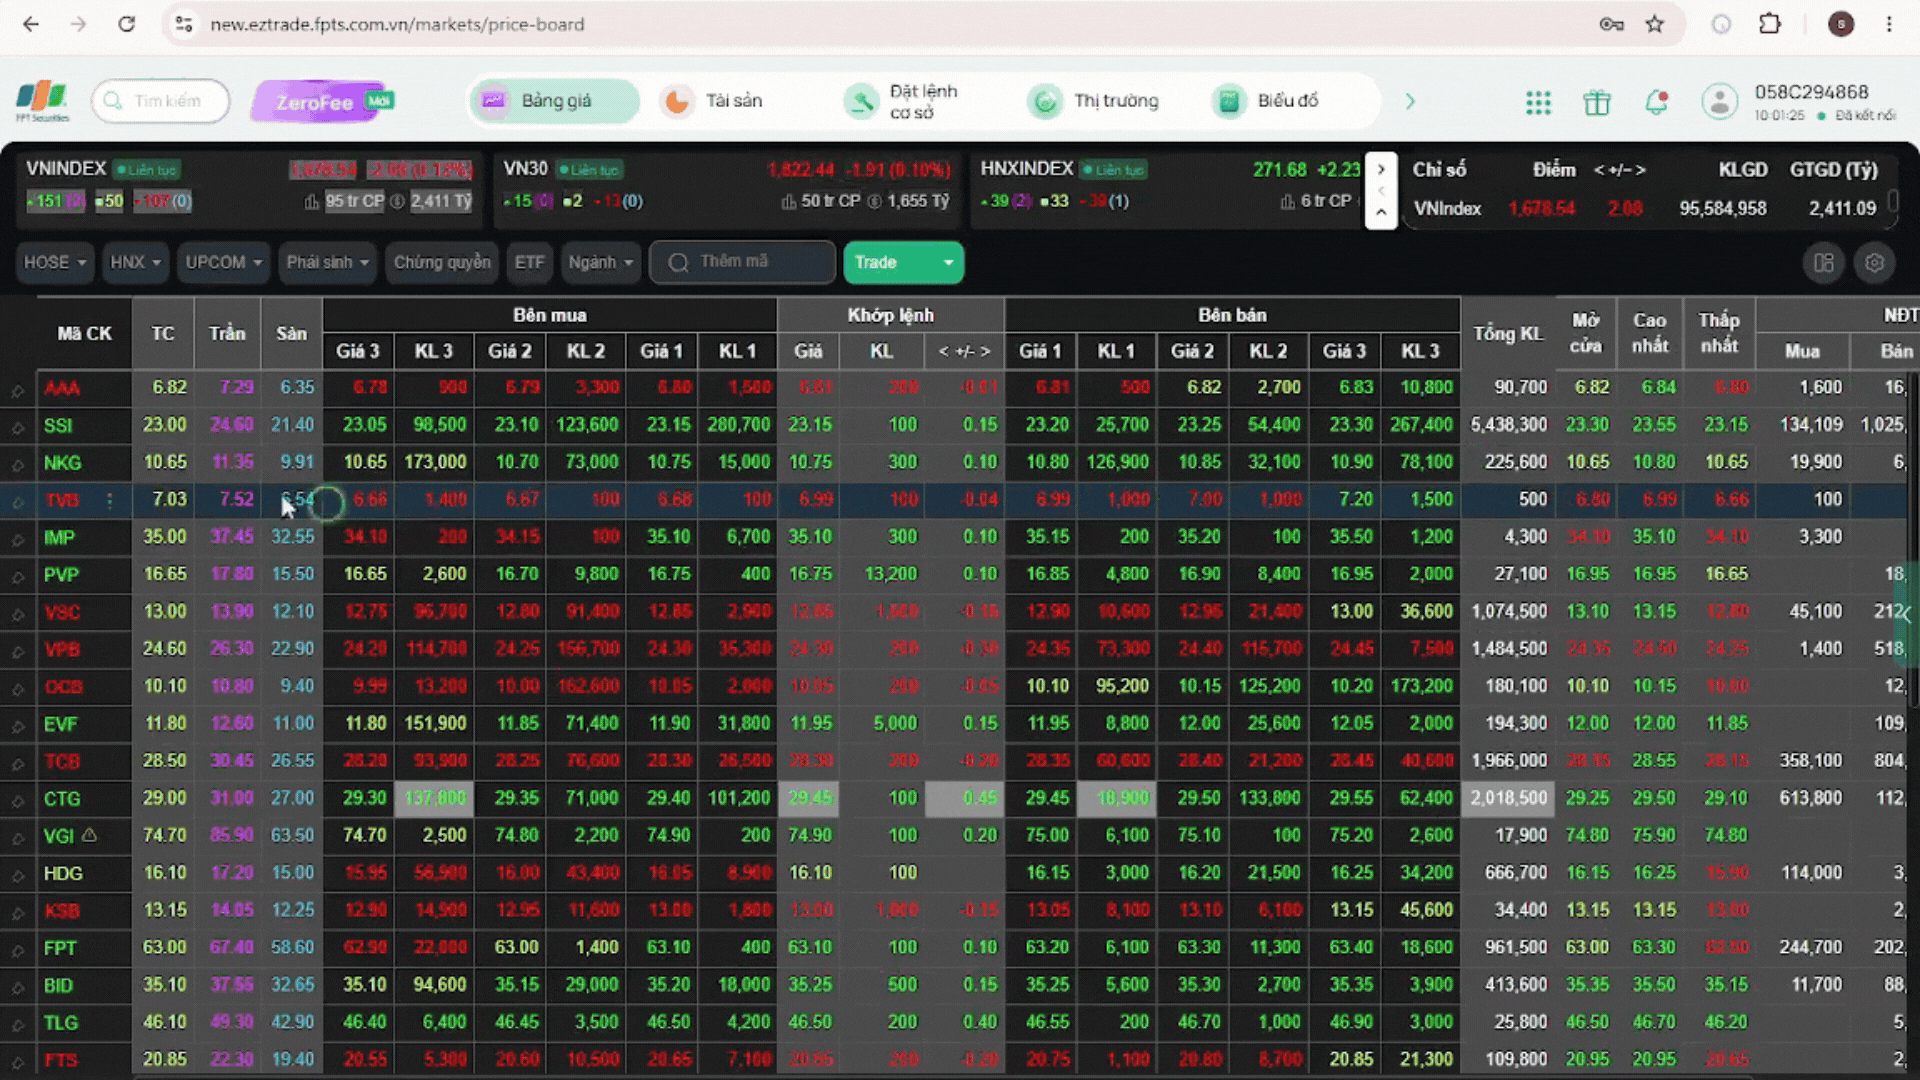This screenshot has width=1920, height=1080.
Task: Click the ZeroFee promo button
Action: pyautogui.click(x=323, y=101)
